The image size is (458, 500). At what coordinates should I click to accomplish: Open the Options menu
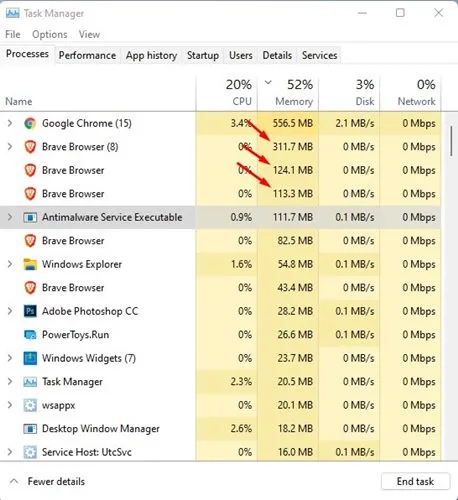[x=50, y=34]
